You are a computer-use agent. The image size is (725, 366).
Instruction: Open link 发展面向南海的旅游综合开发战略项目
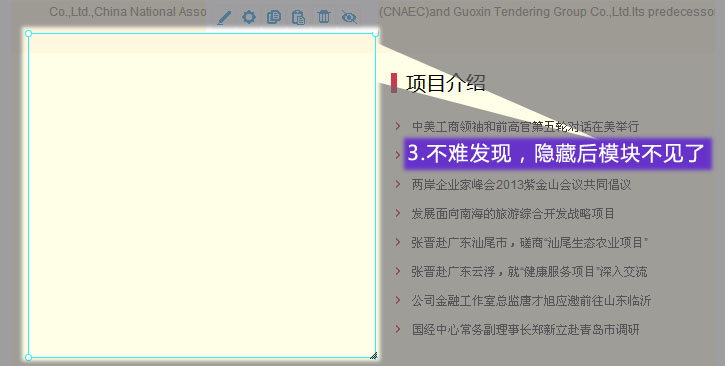(x=513, y=214)
